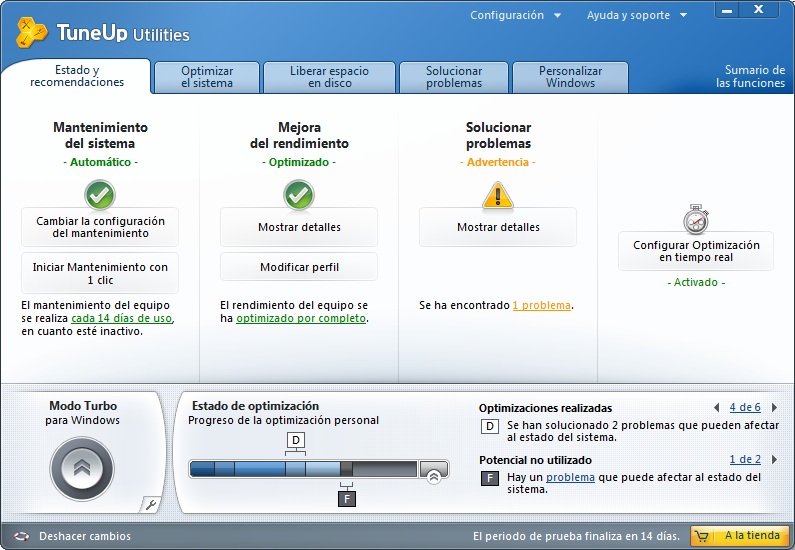Open the Configuración dropdown menu

pyautogui.click(x=515, y=15)
